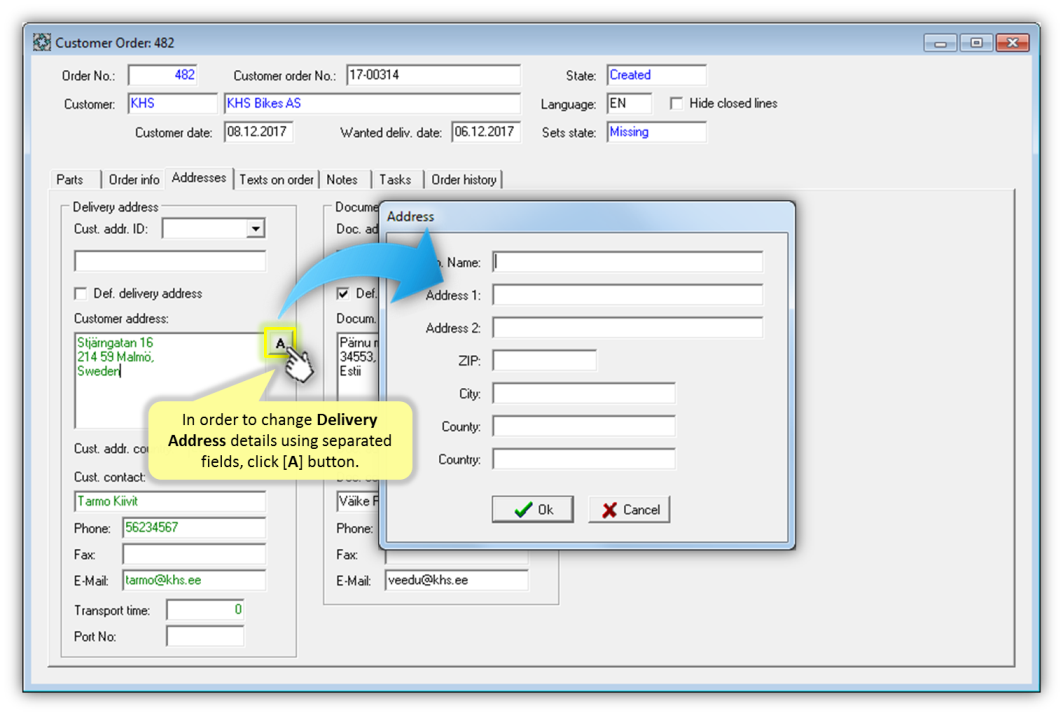Click the Customer Order window title icon
This screenshot has height=715, width=1063.
tap(42, 43)
